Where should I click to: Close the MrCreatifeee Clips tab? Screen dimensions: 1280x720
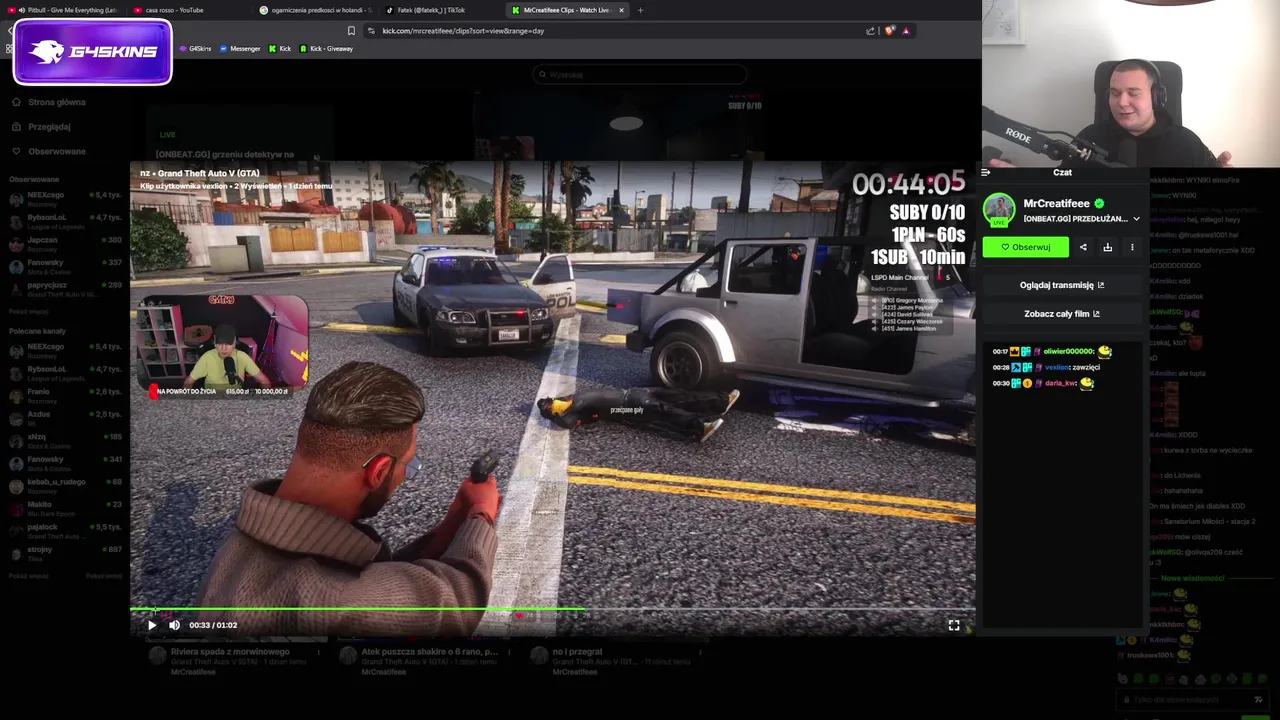(x=621, y=10)
